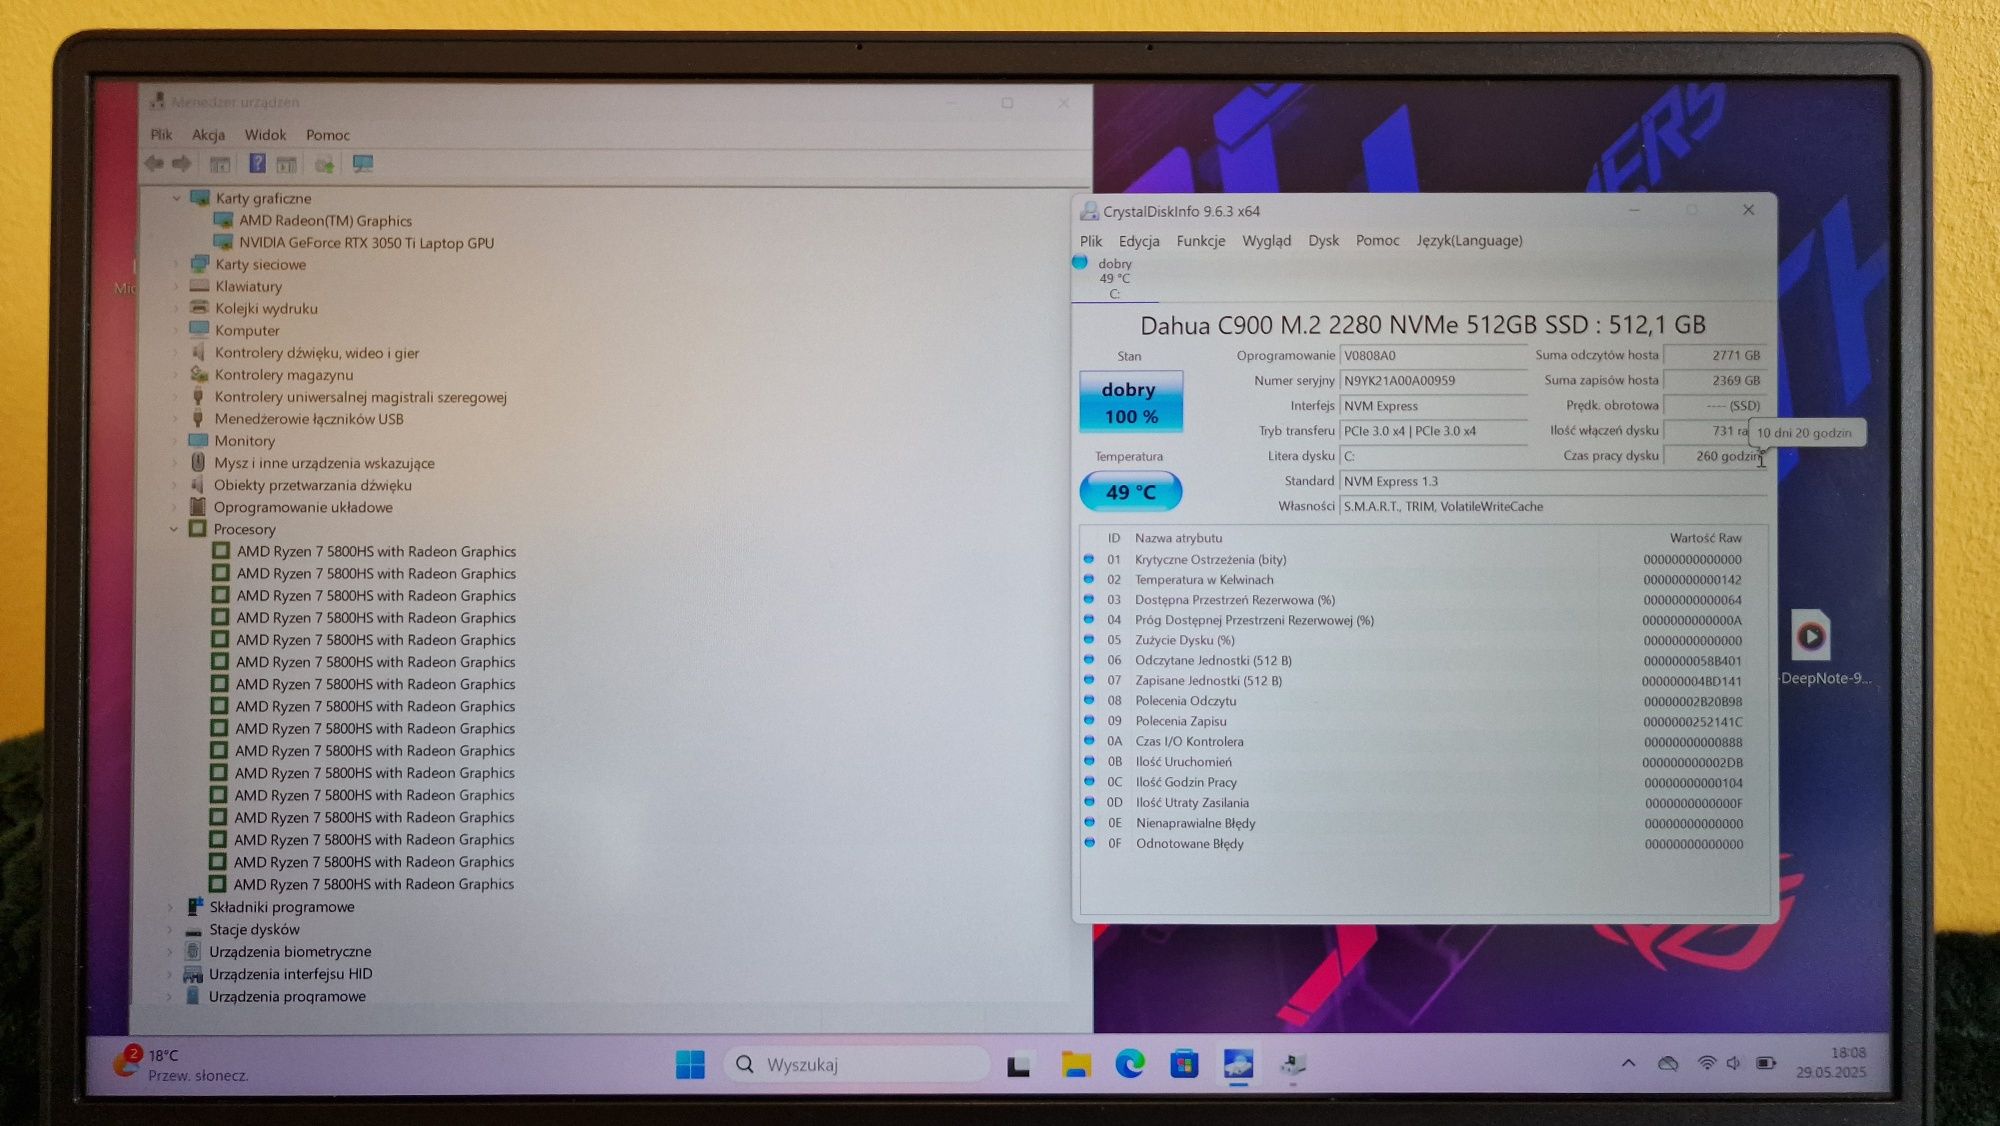The height and width of the screenshot is (1126, 2000).
Task: Click the 49 °C temperature button
Action: (x=1131, y=492)
